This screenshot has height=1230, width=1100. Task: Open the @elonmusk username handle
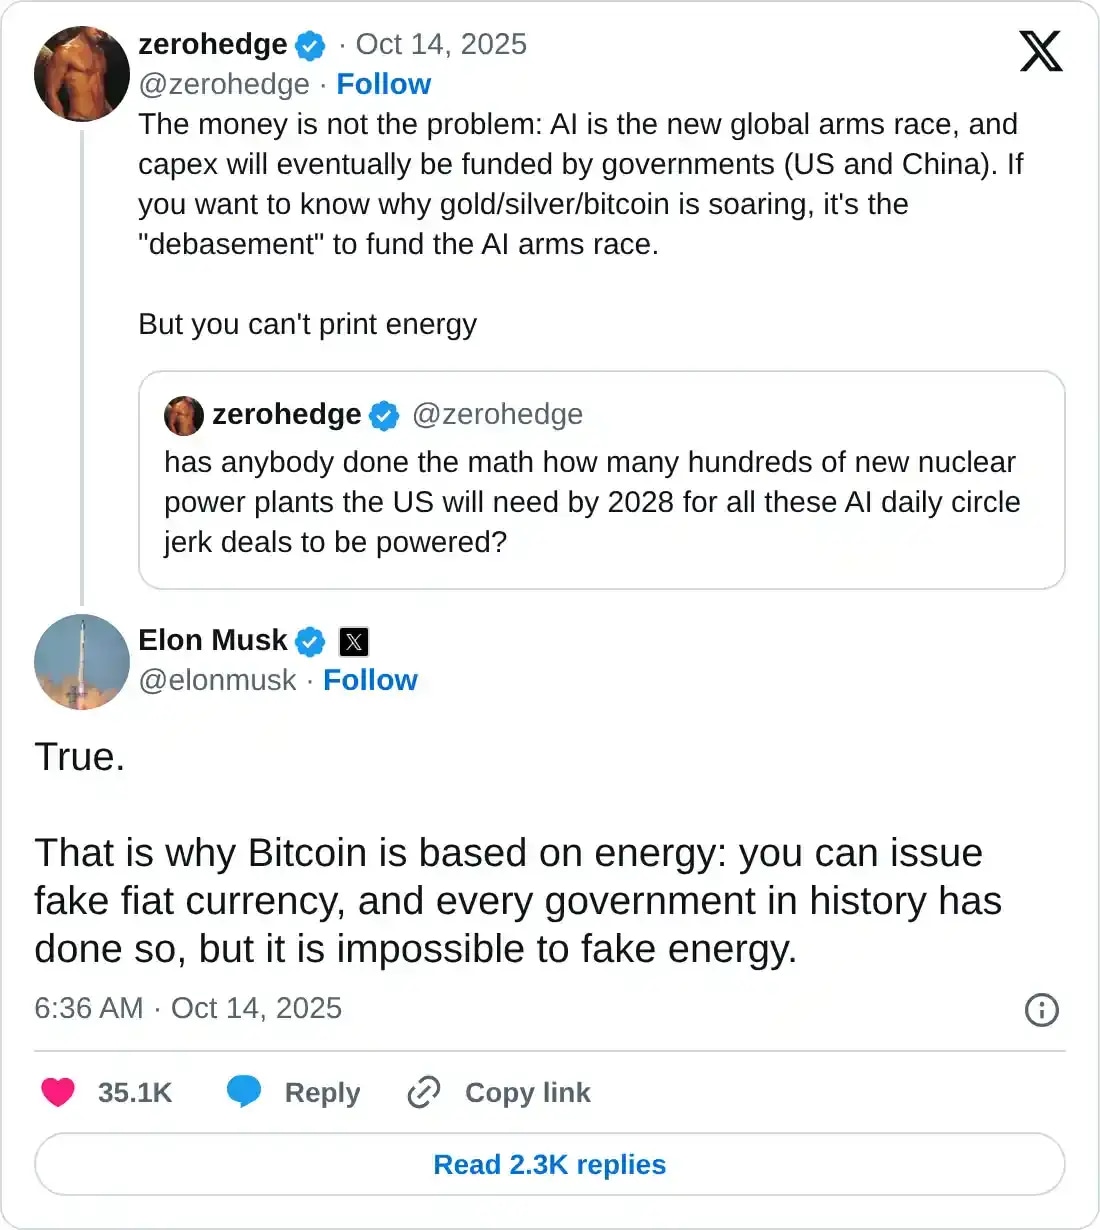click(x=218, y=680)
